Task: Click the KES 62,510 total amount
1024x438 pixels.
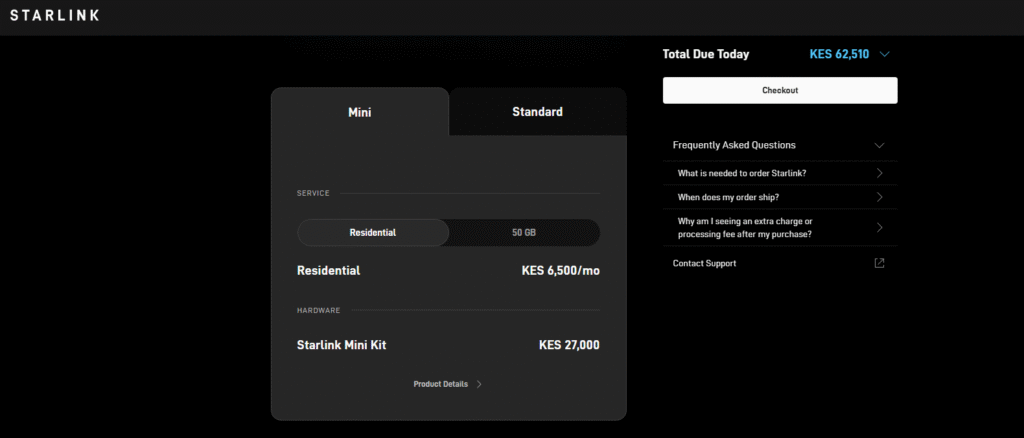Action: pyautogui.click(x=839, y=54)
